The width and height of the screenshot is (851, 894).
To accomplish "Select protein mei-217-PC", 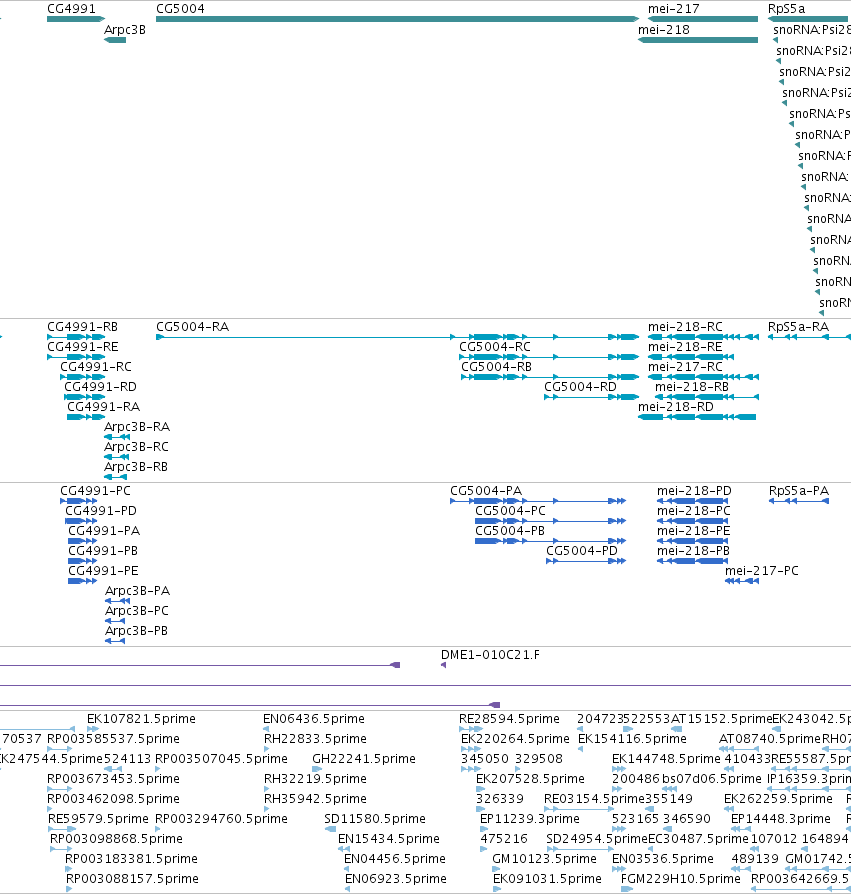I will 762,571.
